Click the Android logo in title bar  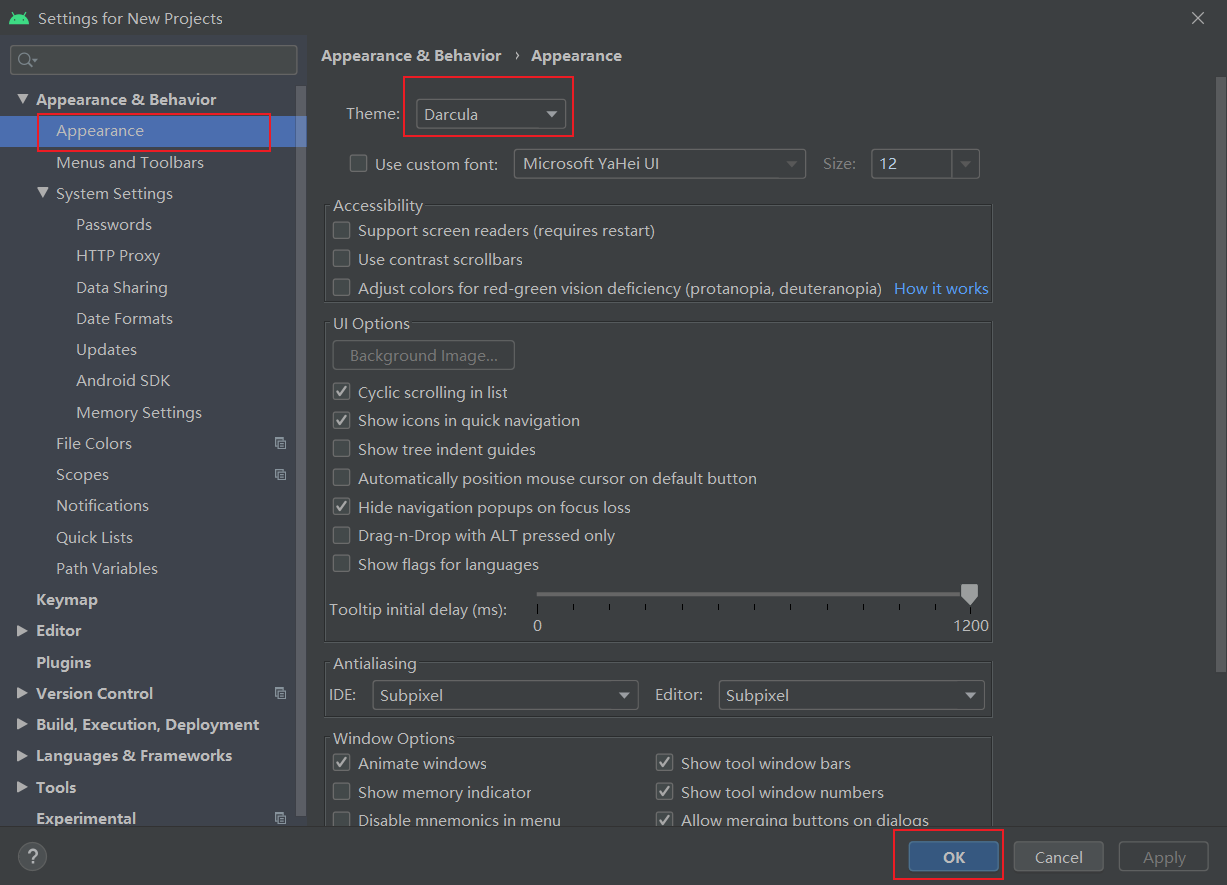pos(19,18)
